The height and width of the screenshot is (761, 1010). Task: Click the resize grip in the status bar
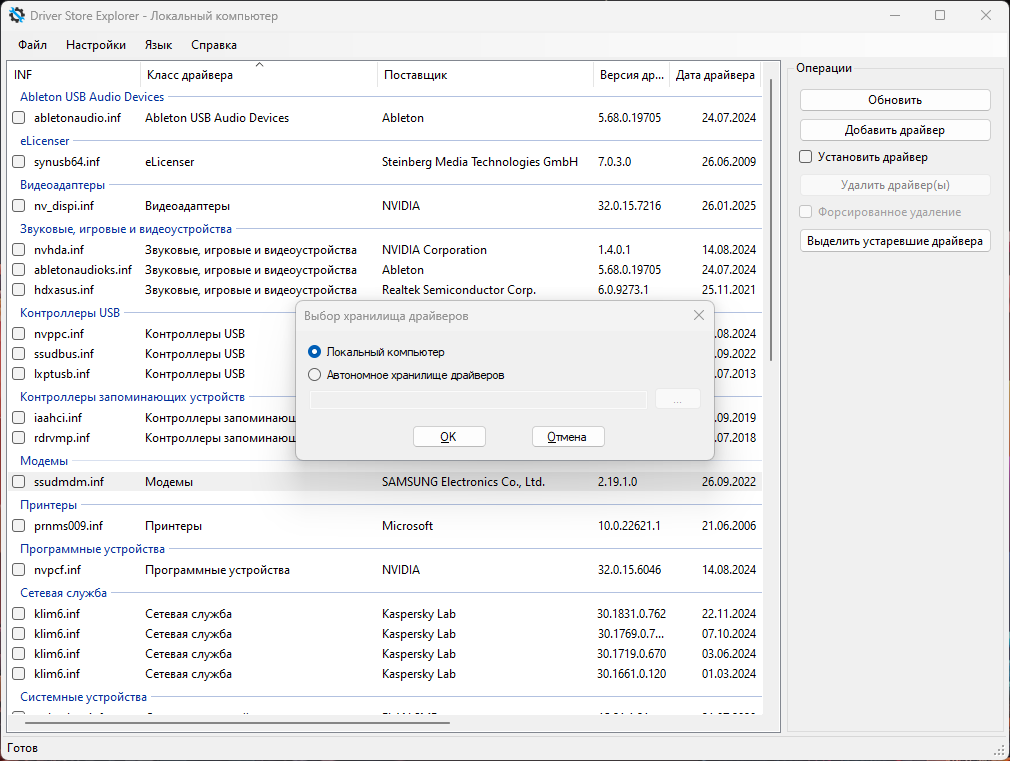[x=1000, y=750]
